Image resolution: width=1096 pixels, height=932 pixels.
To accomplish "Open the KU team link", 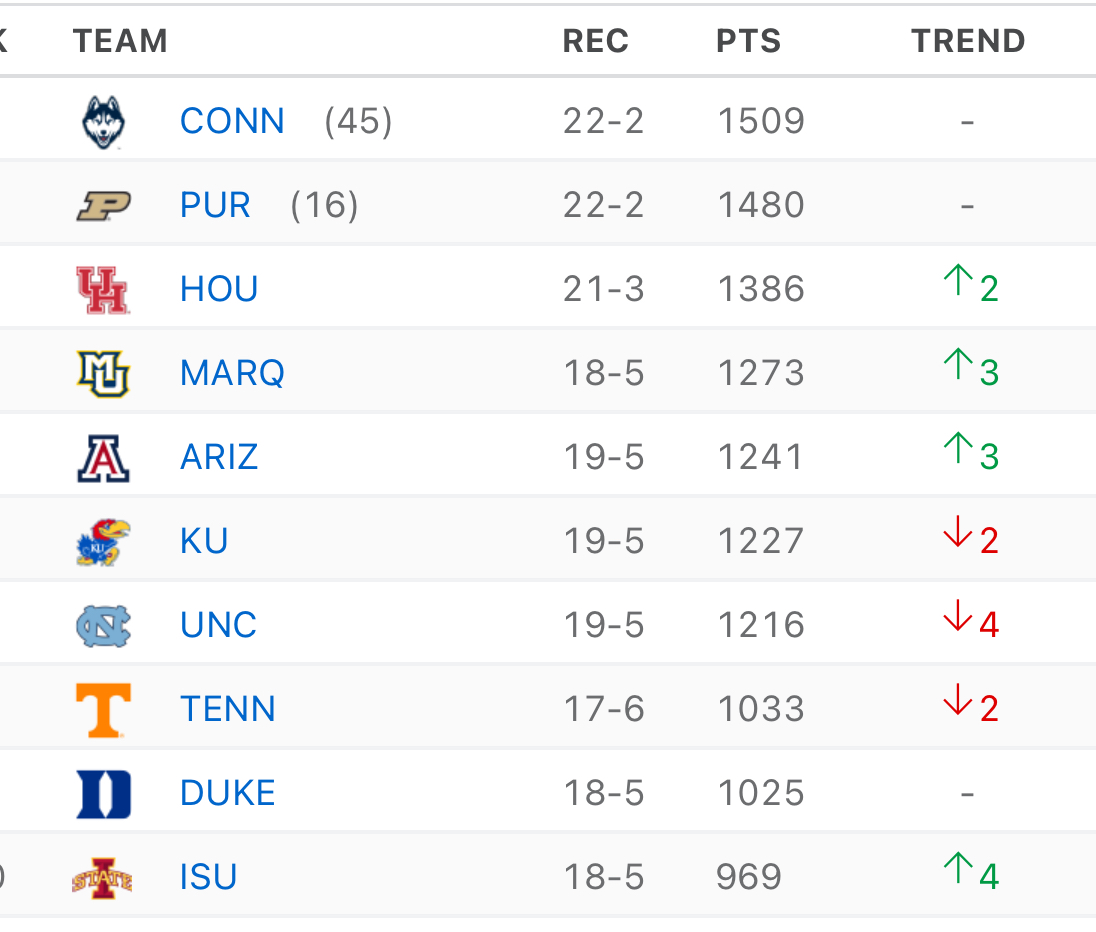I will click(204, 540).
